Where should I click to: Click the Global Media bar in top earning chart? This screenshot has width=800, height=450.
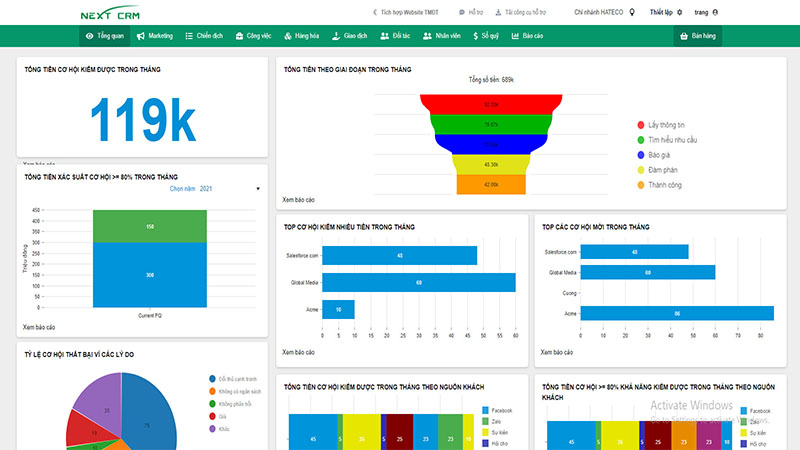pyautogui.click(x=419, y=282)
